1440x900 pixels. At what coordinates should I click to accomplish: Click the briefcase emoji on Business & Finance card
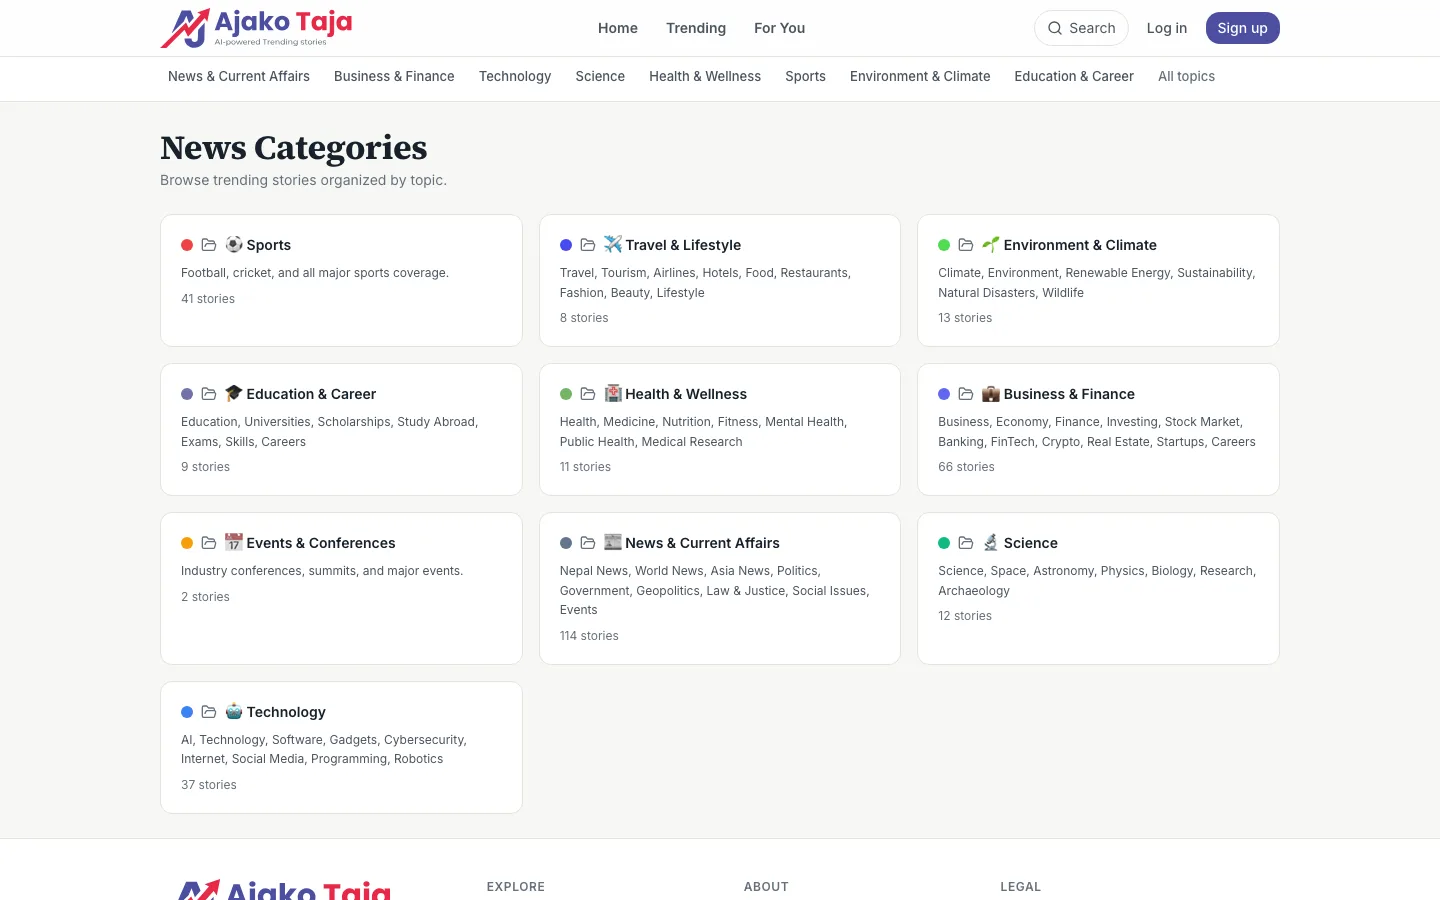pos(991,393)
